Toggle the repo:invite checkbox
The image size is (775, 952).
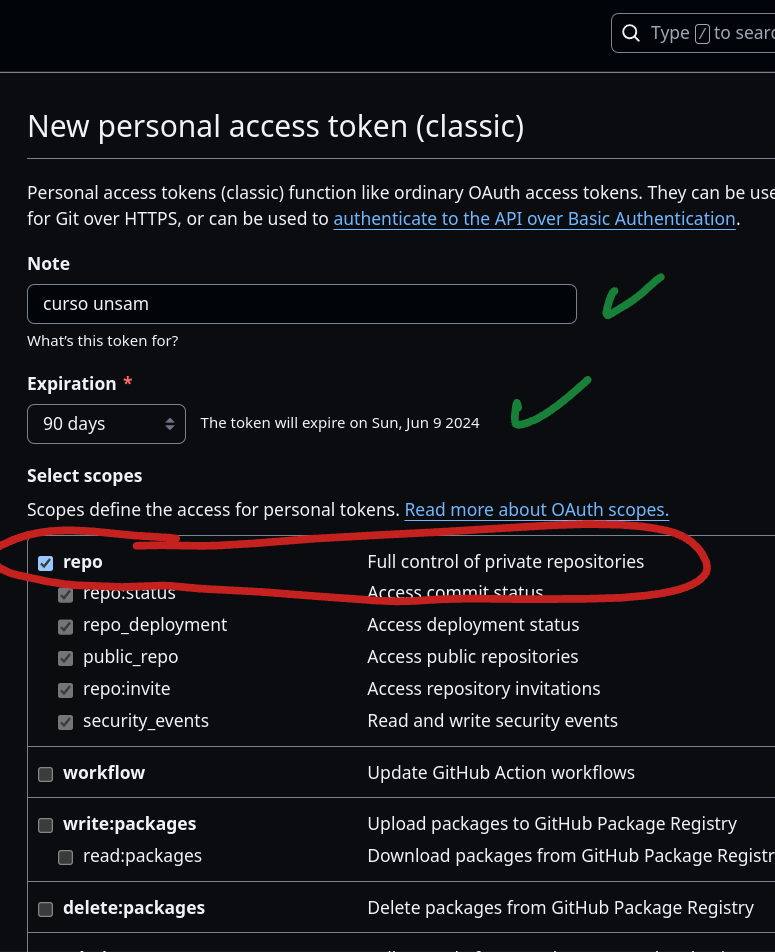pos(65,690)
